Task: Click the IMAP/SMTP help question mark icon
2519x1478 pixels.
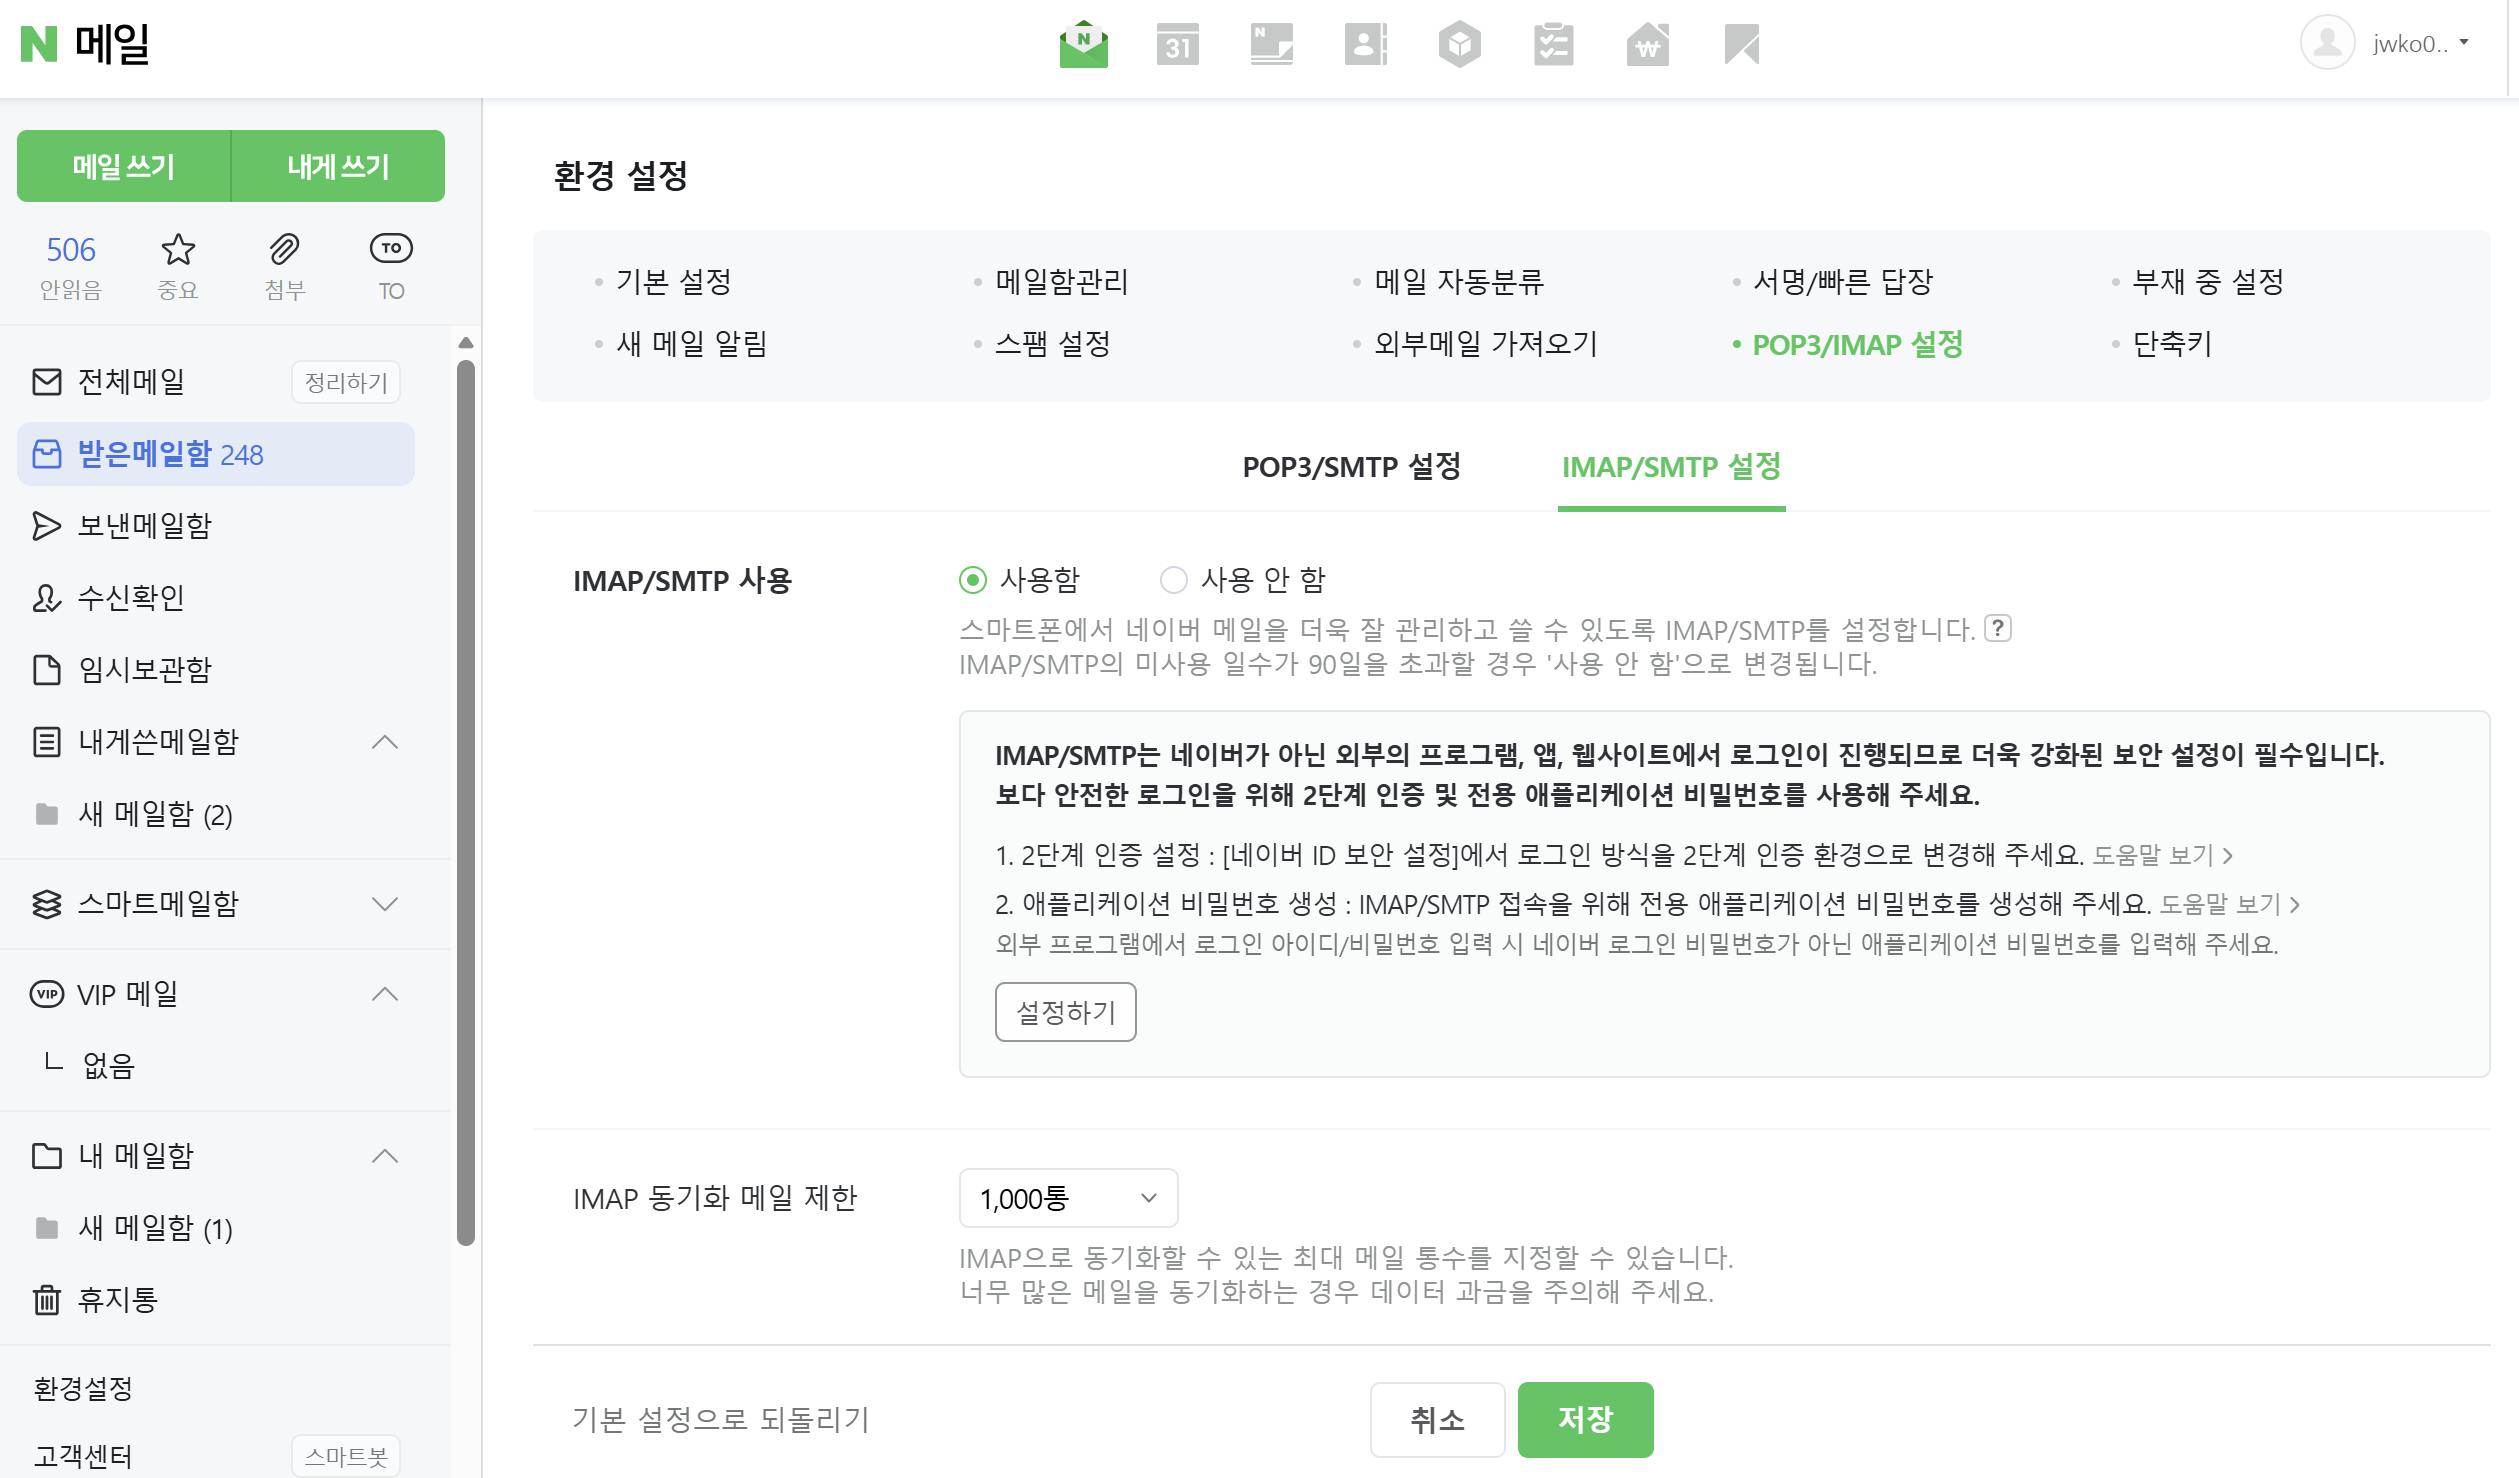Action: 1997,628
